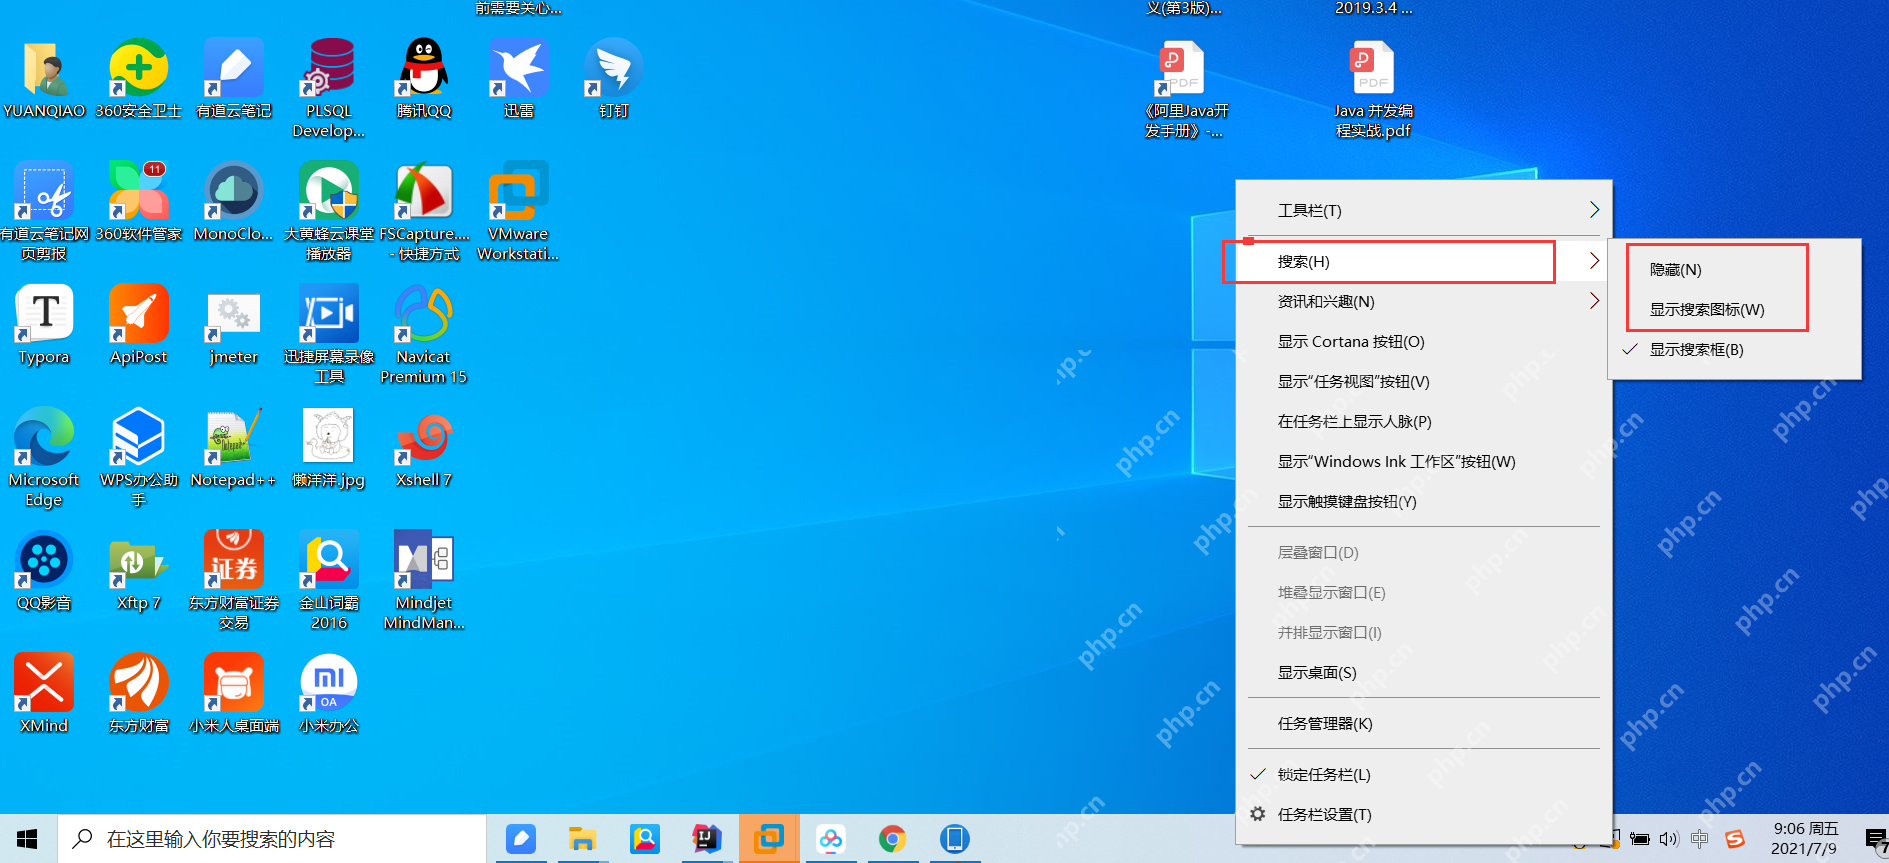Open 任务栏设置(T) from the context menu
Image resolution: width=1889 pixels, height=863 pixels.
click(1424, 815)
